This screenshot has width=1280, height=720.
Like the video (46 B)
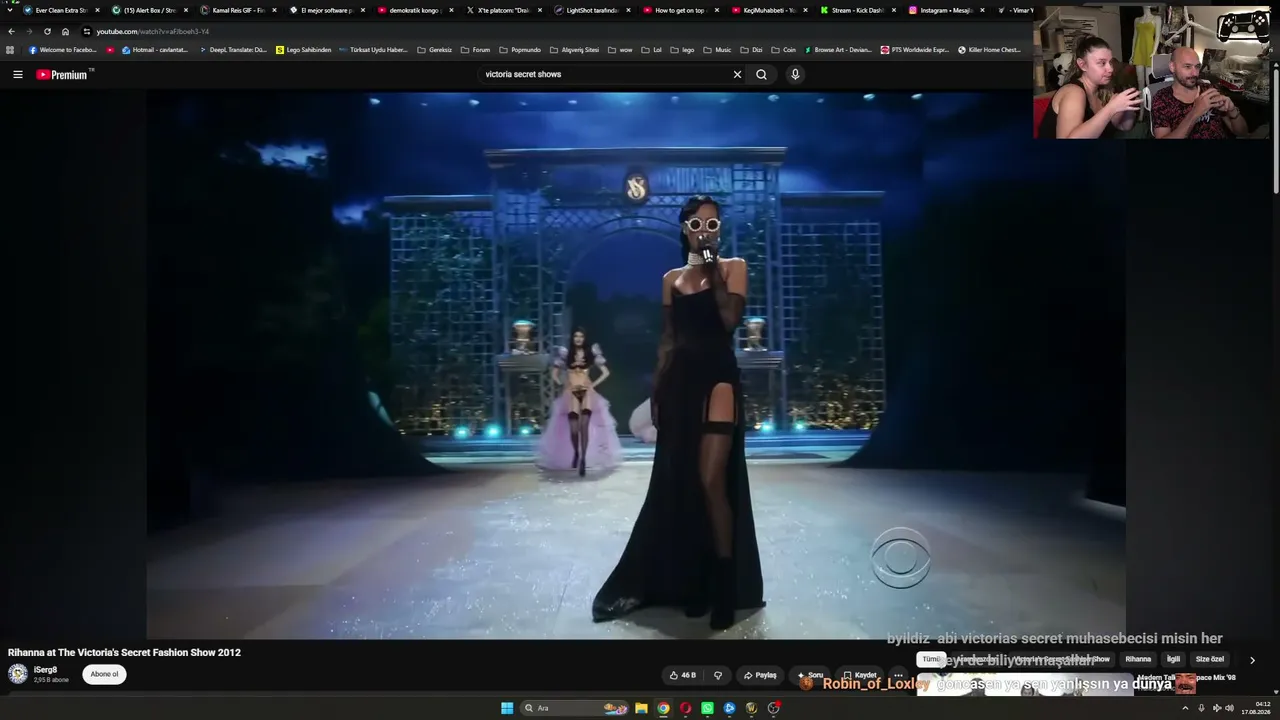coord(683,675)
